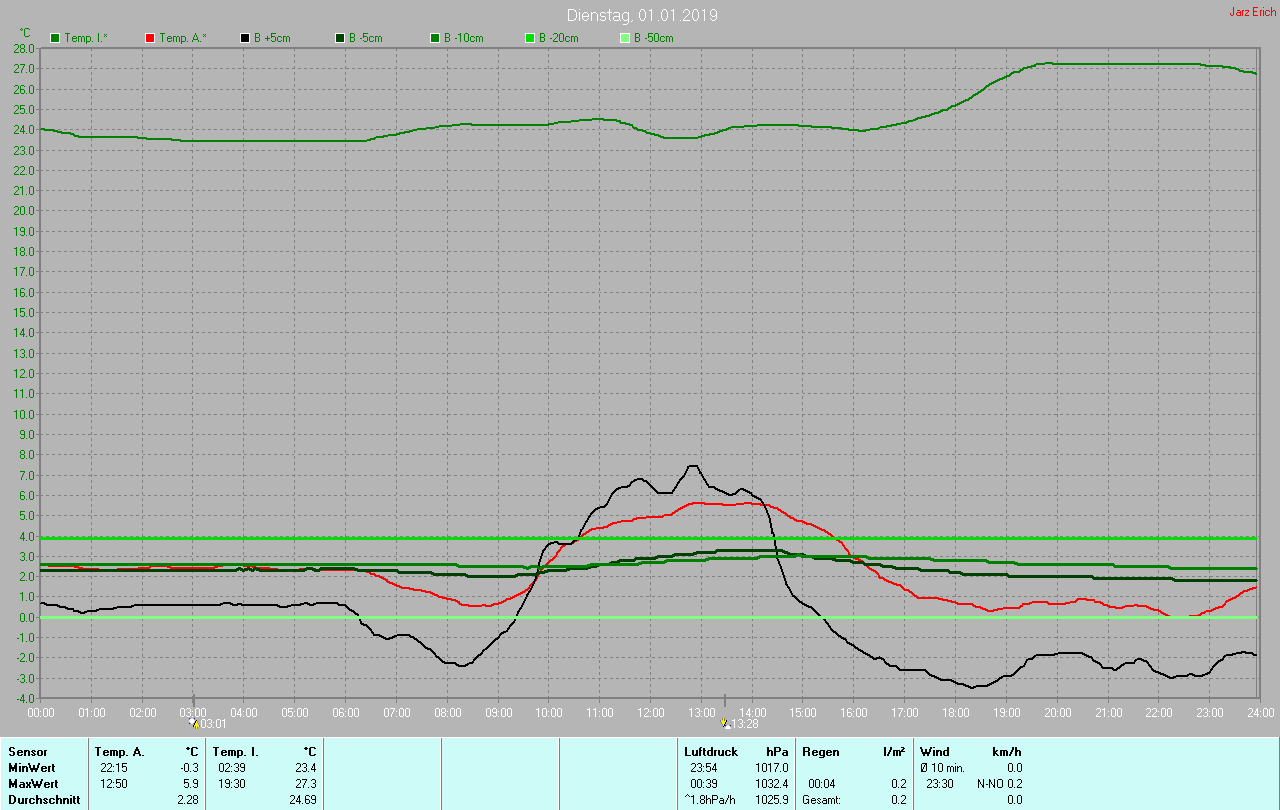Viewport: 1280px width, 810px height.
Task: Click the Wind header in the table
Action: tap(935, 751)
